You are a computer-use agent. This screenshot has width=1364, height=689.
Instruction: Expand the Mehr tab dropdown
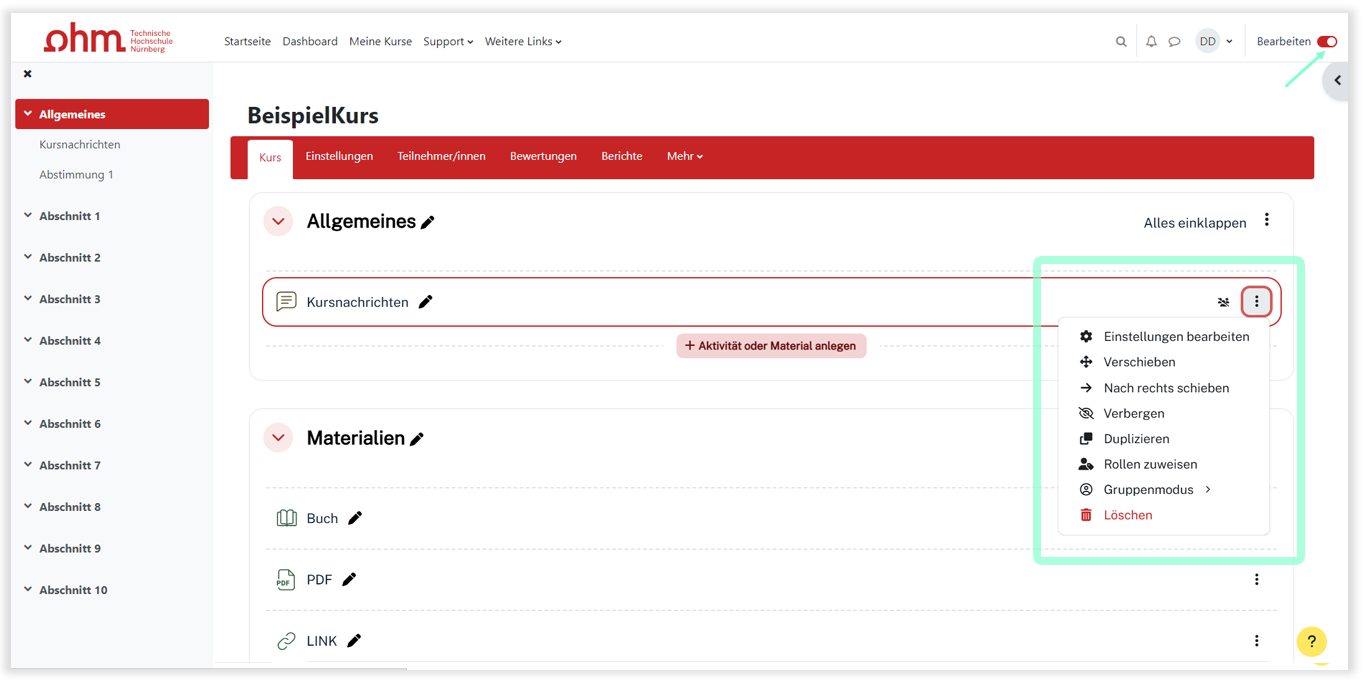(685, 157)
